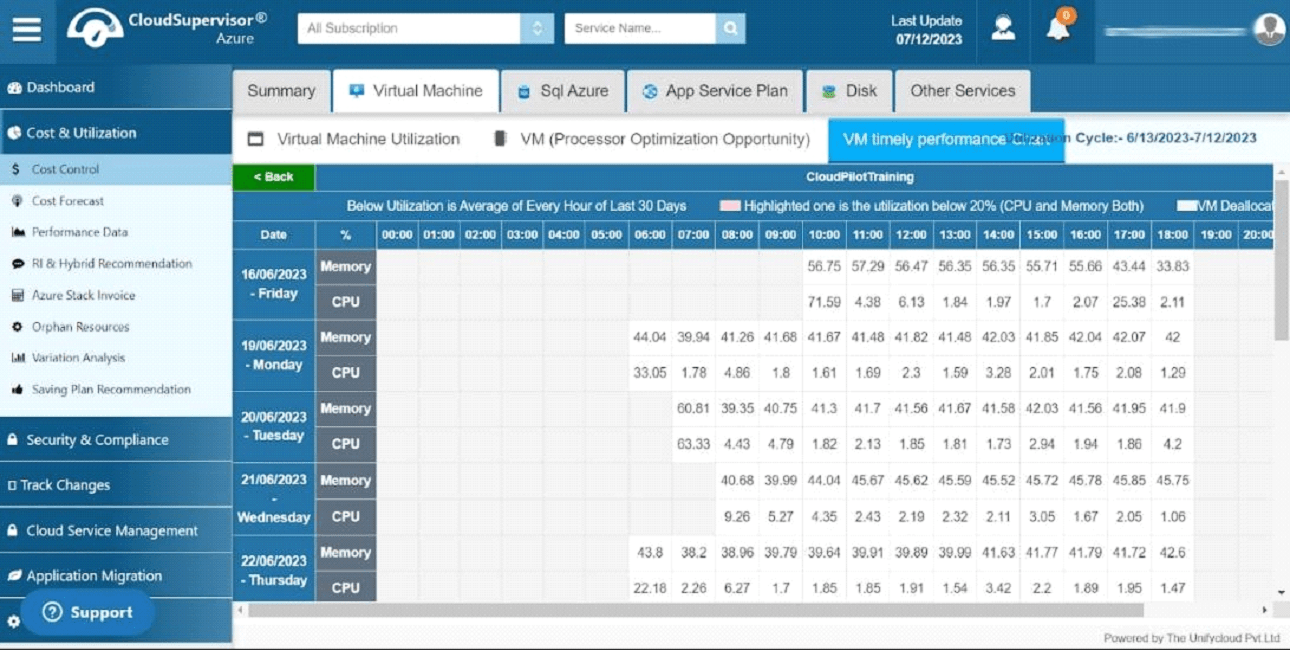The image size is (1290, 650).
Task: Click the search magnifier button
Action: 731,28
